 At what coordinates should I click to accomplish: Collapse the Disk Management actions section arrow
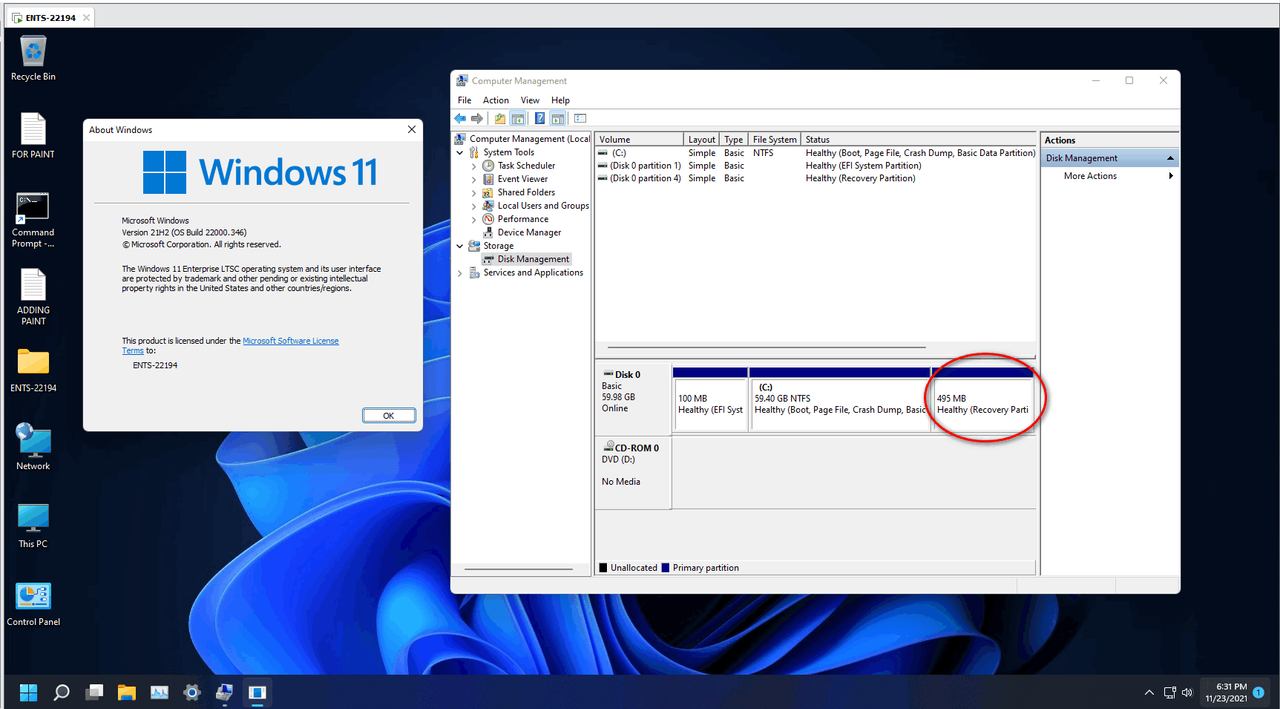[x=1170, y=158]
